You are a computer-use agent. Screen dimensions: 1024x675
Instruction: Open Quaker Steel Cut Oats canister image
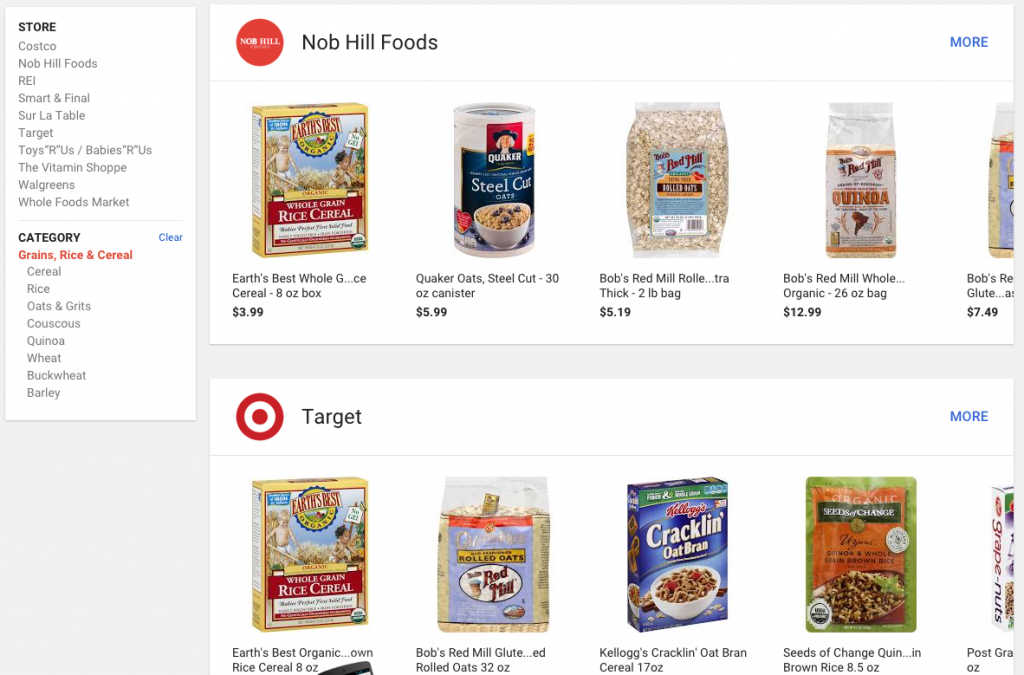tap(494, 180)
